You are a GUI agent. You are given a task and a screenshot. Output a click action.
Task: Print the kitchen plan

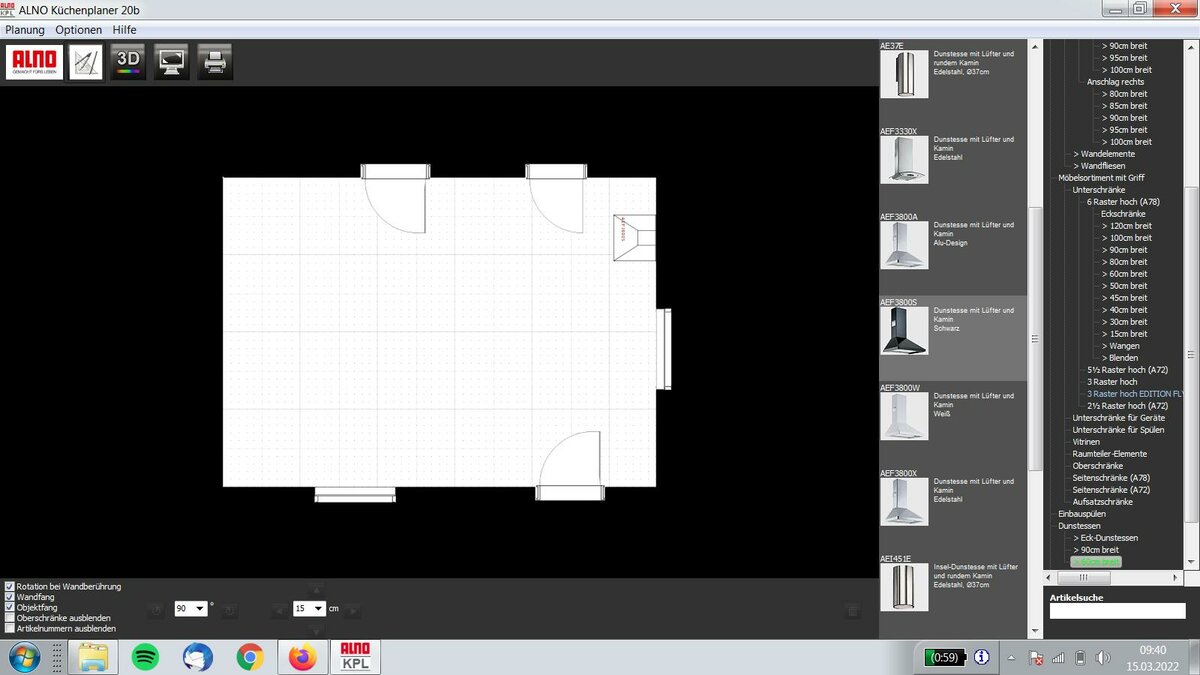[x=214, y=62]
